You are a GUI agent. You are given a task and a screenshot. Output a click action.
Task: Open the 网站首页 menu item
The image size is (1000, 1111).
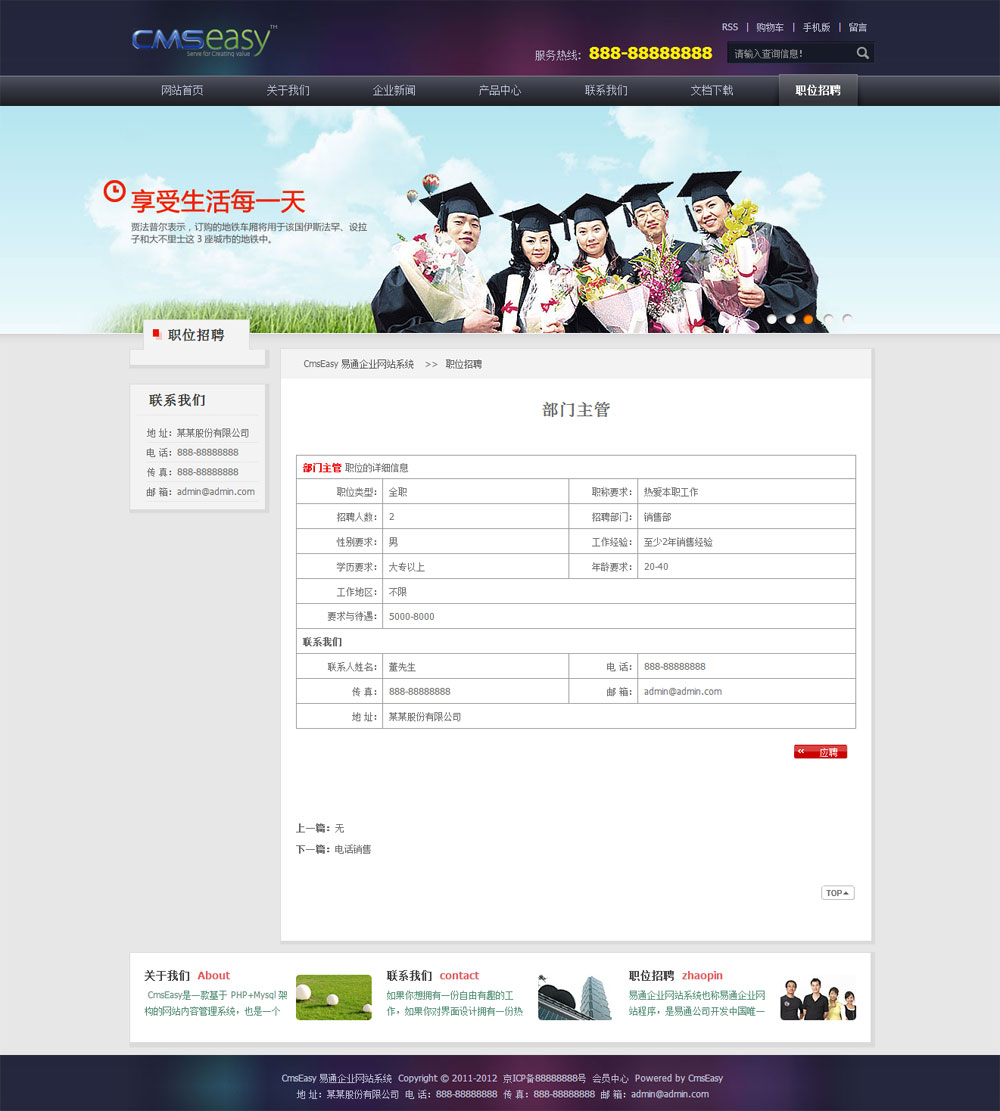182,90
